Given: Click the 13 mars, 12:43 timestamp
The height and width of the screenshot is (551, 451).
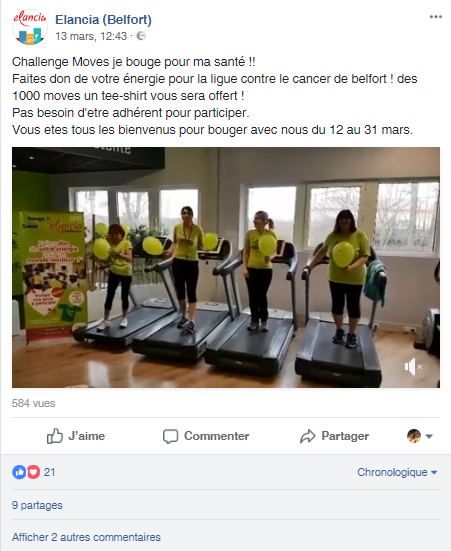Looking at the screenshot, I should tap(91, 36).
